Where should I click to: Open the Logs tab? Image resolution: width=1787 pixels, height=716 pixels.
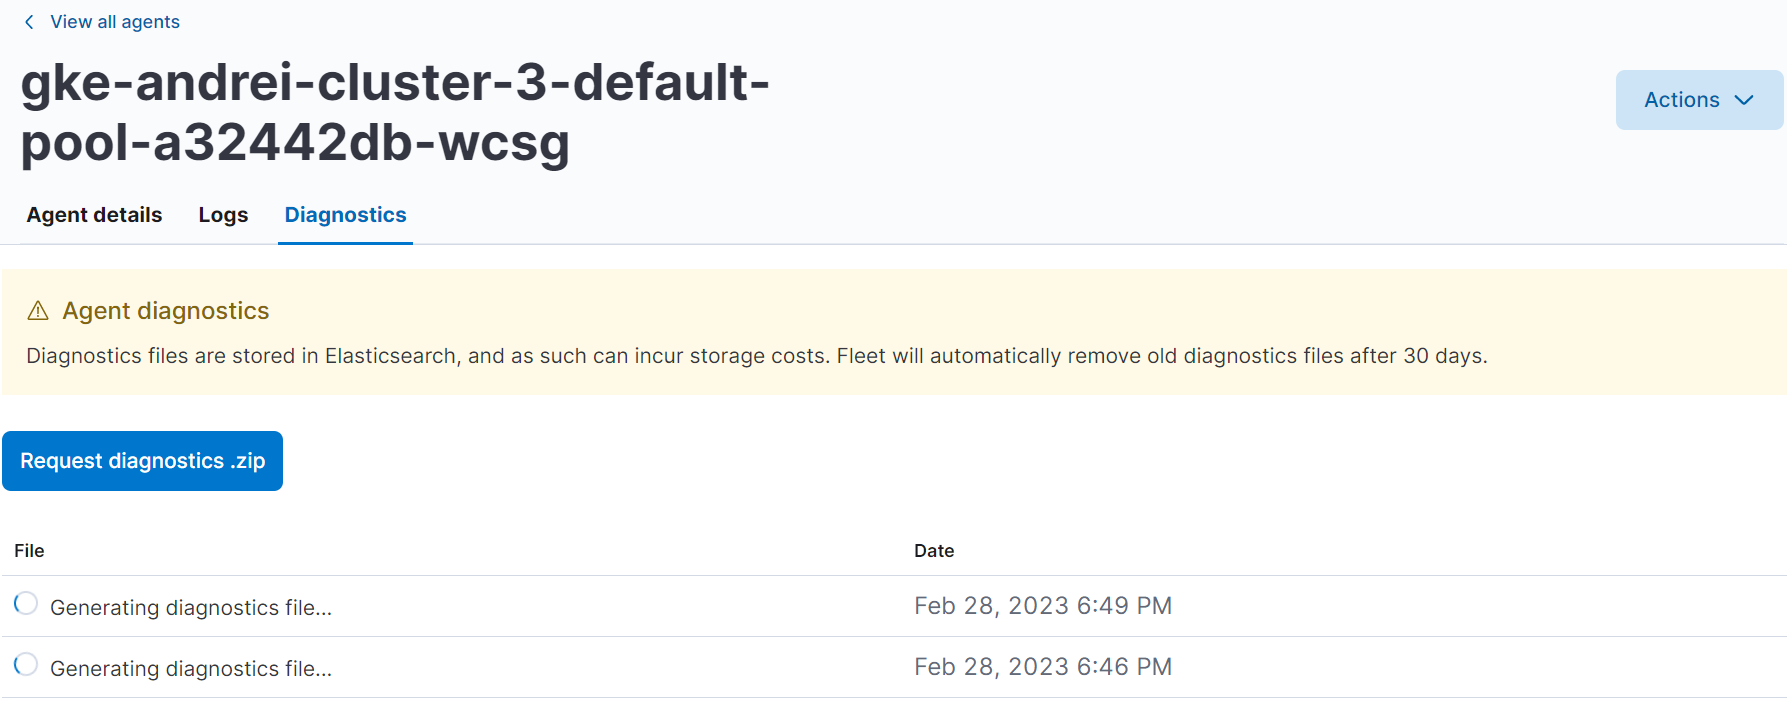[x=223, y=214]
